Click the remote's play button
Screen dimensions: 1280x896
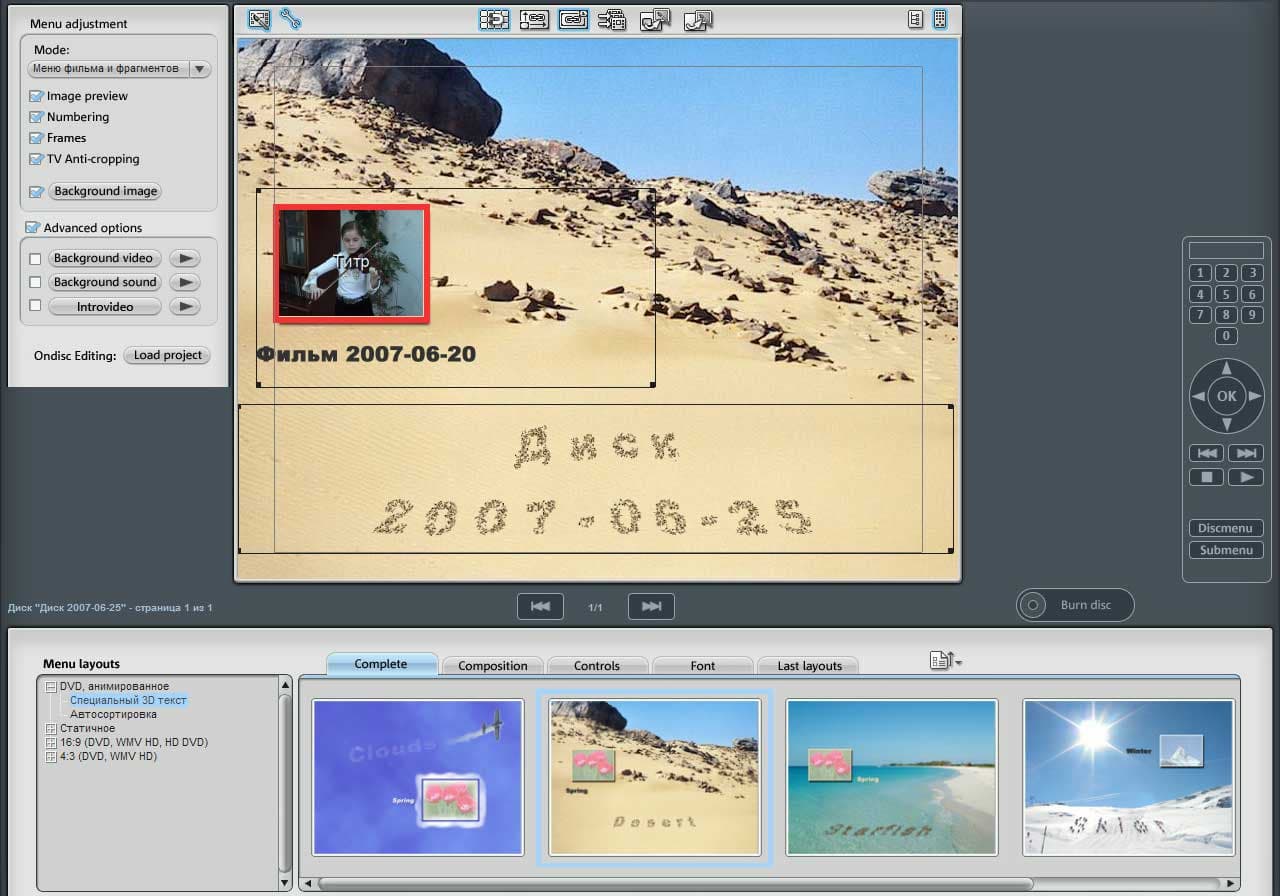click(1246, 477)
